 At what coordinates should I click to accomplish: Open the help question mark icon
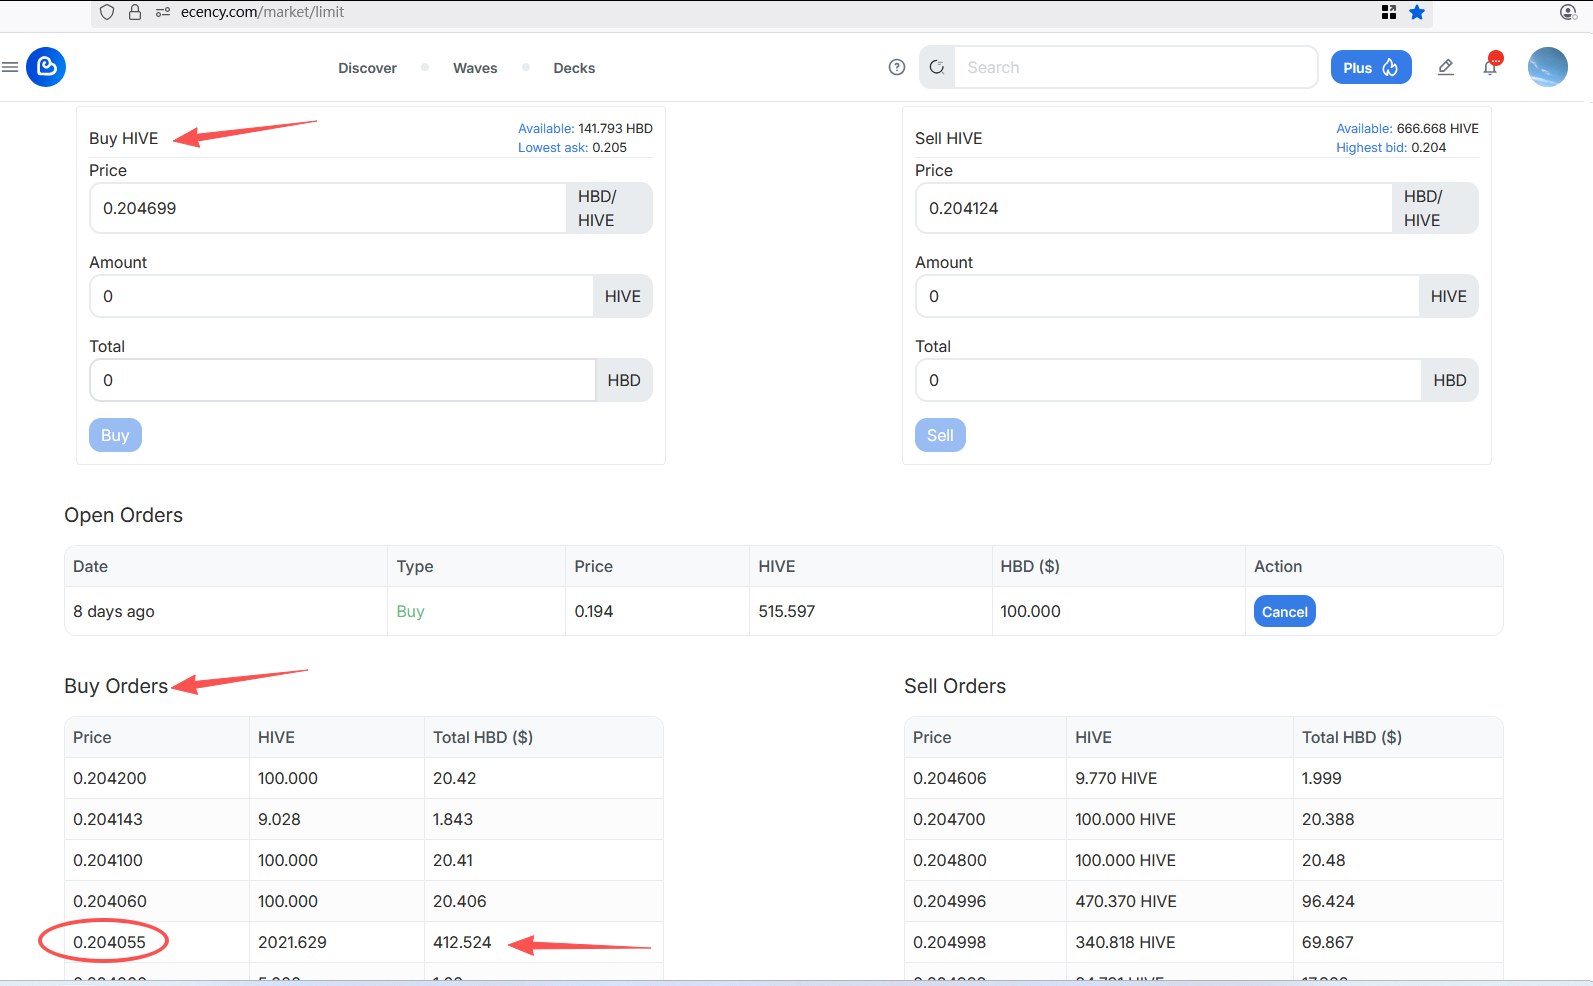pyautogui.click(x=897, y=67)
